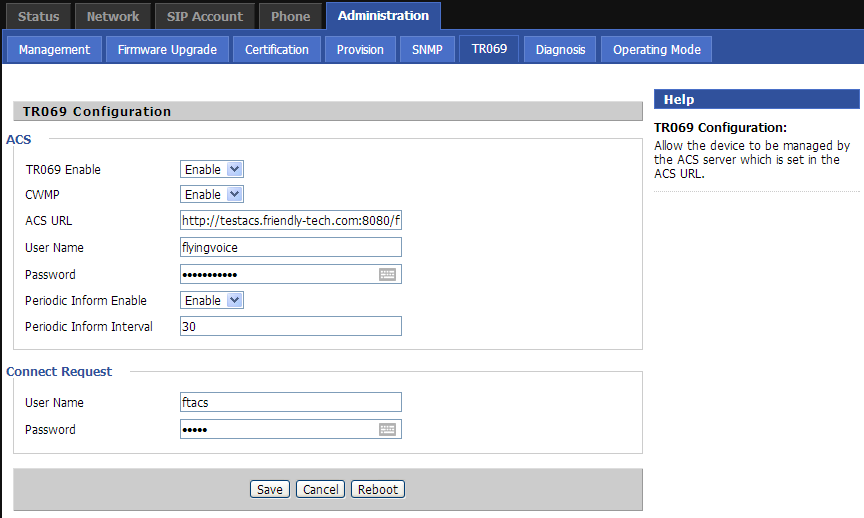
Task: Click the Help panel header
Action: 757,99
